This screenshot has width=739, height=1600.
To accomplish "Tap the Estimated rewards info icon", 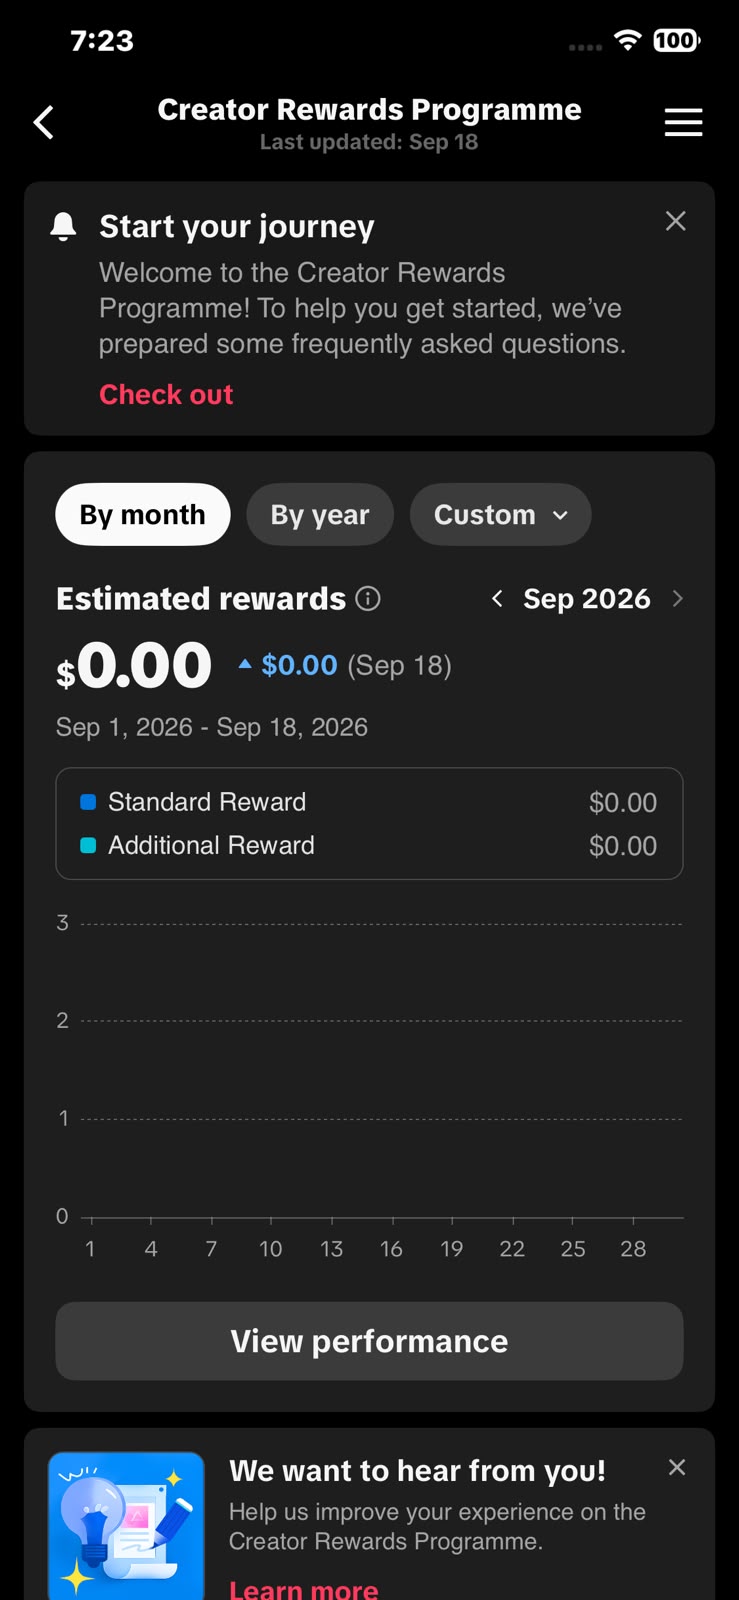I will pyautogui.click(x=368, y=599).
